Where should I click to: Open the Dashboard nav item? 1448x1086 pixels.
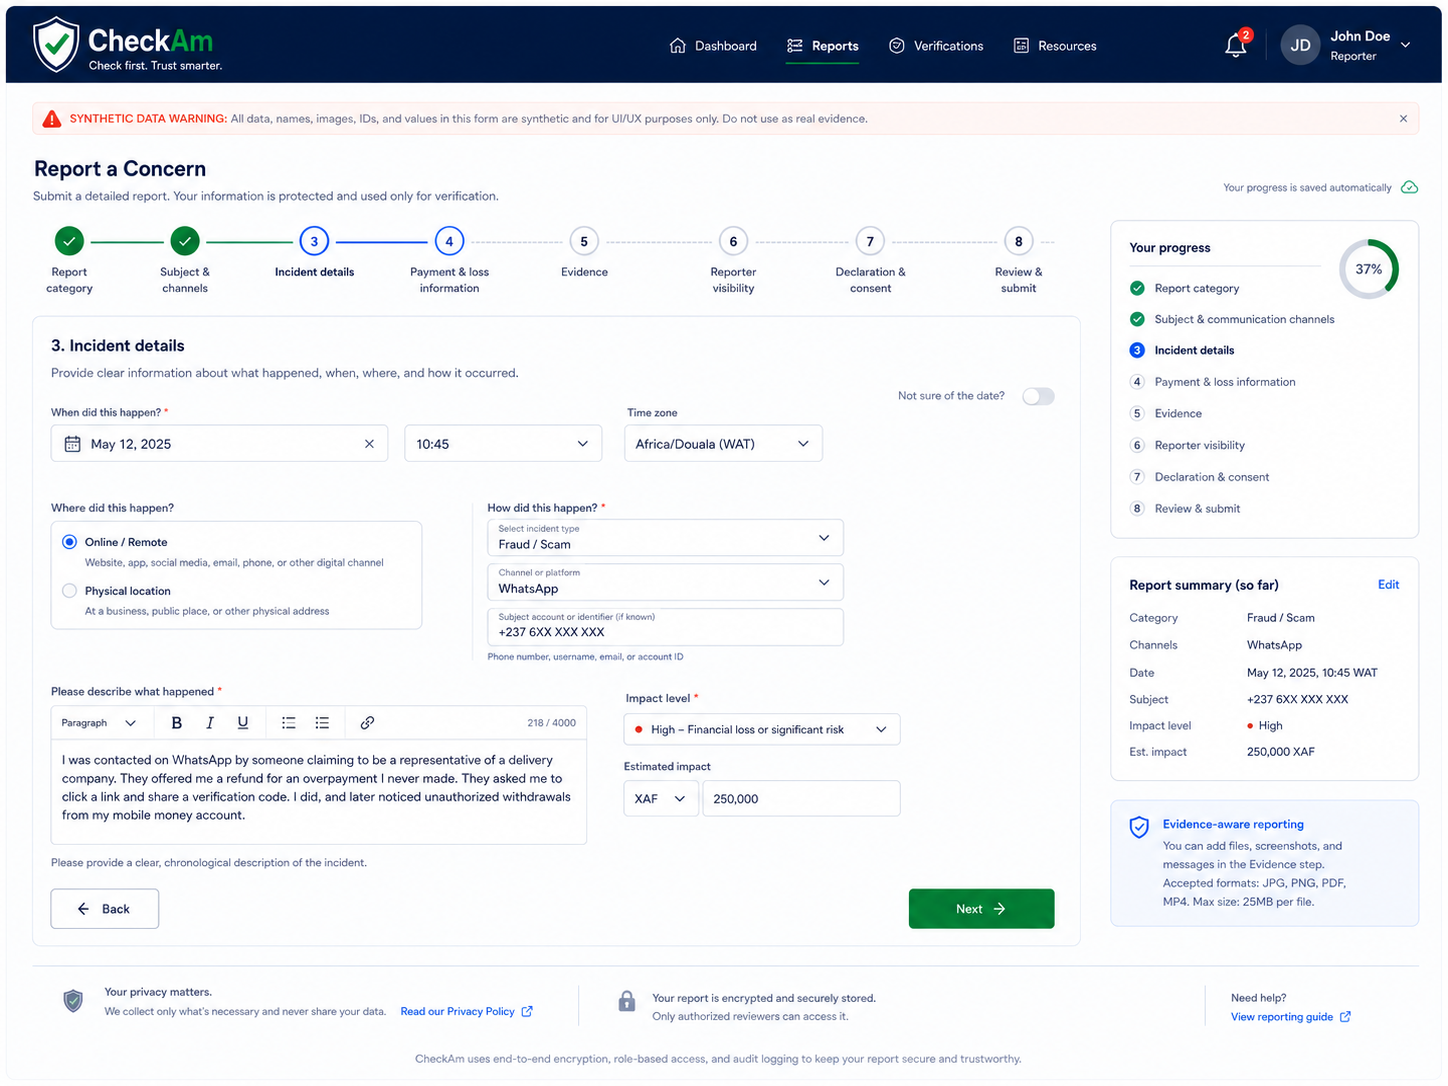713,46
